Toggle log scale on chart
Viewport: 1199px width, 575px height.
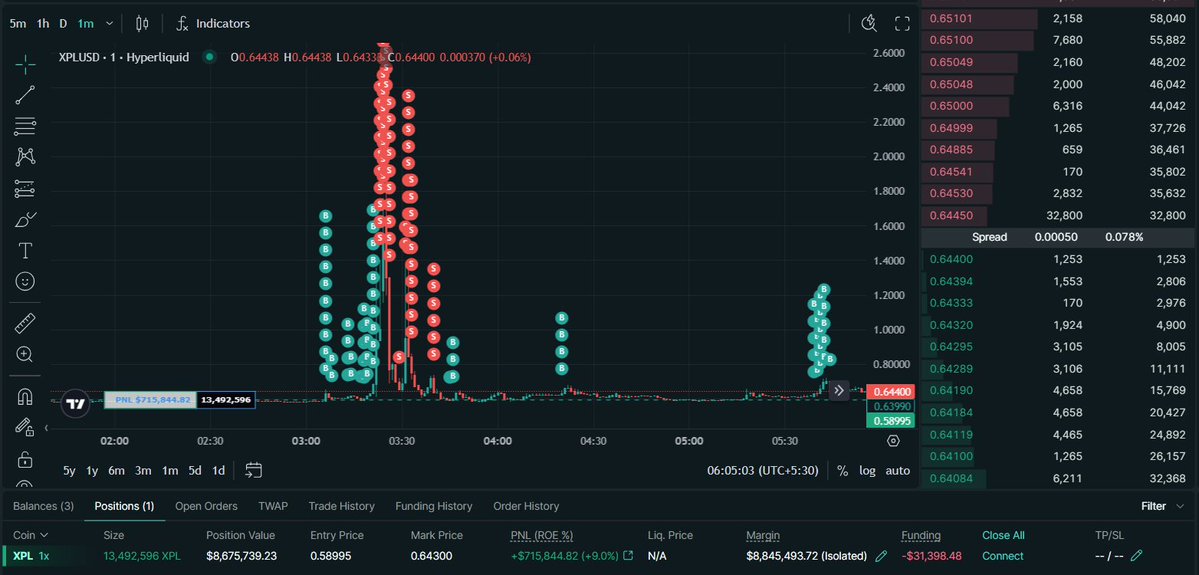tap(867, 471)
